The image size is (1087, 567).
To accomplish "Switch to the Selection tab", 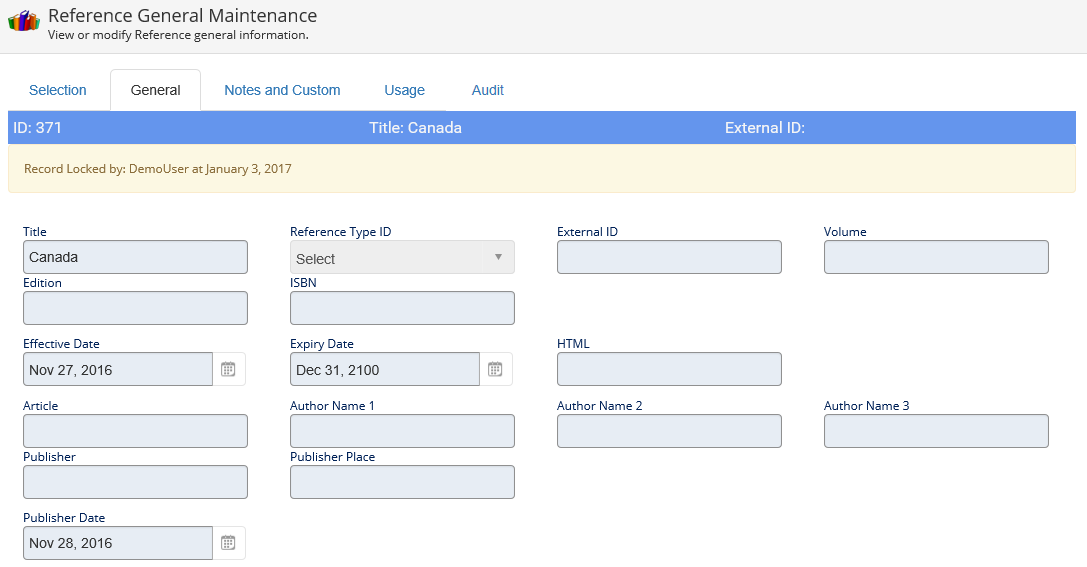I will pyautogui.click(x=58, y=90).
